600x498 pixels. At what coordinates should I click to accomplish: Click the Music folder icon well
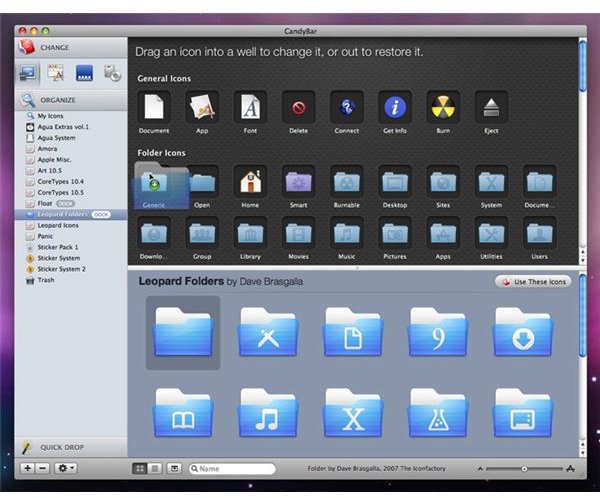tap(347, 233)
